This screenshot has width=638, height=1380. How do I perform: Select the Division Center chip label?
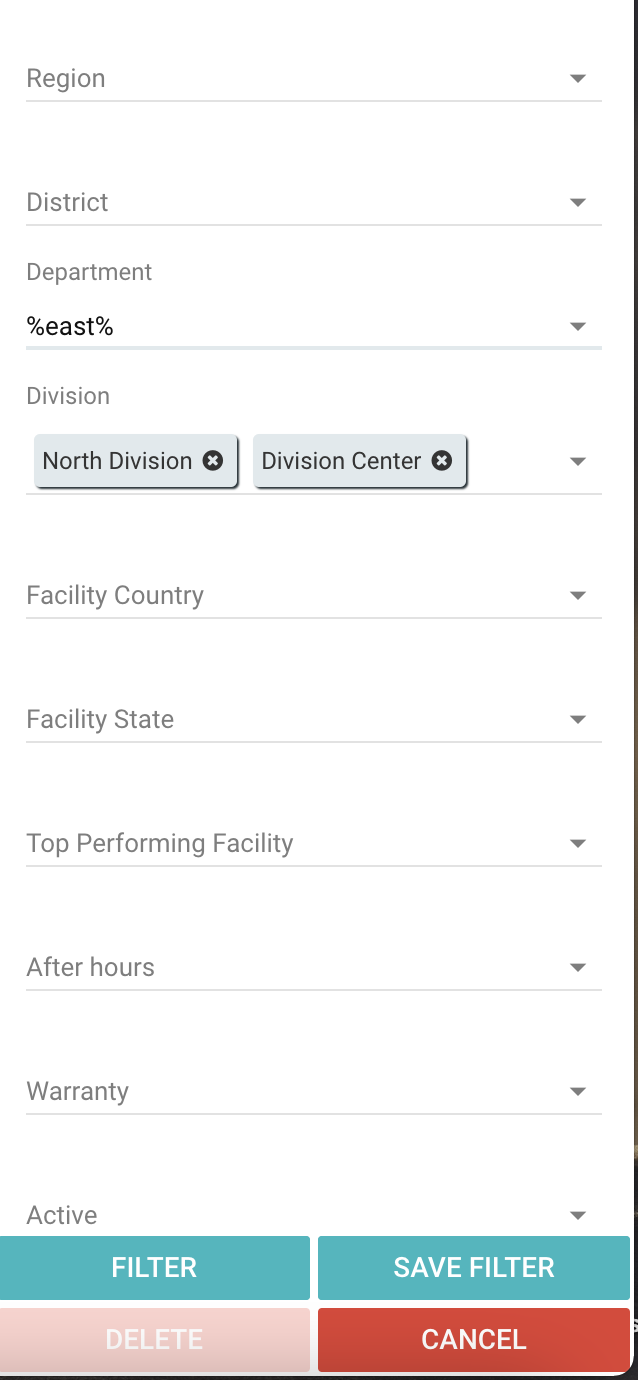341,461
